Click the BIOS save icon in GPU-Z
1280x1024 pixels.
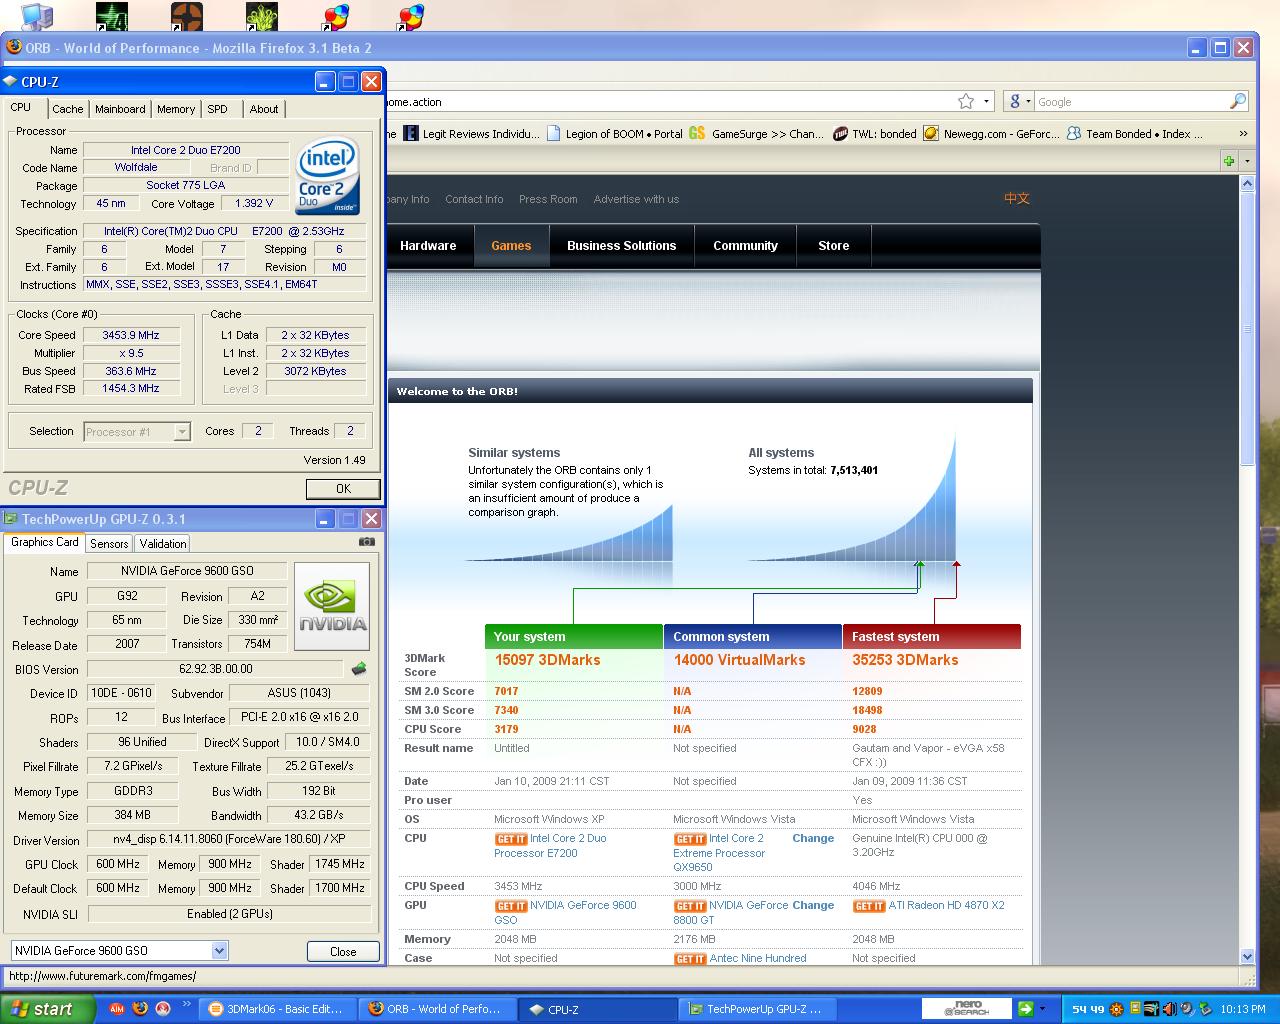(x=359, y=668)
